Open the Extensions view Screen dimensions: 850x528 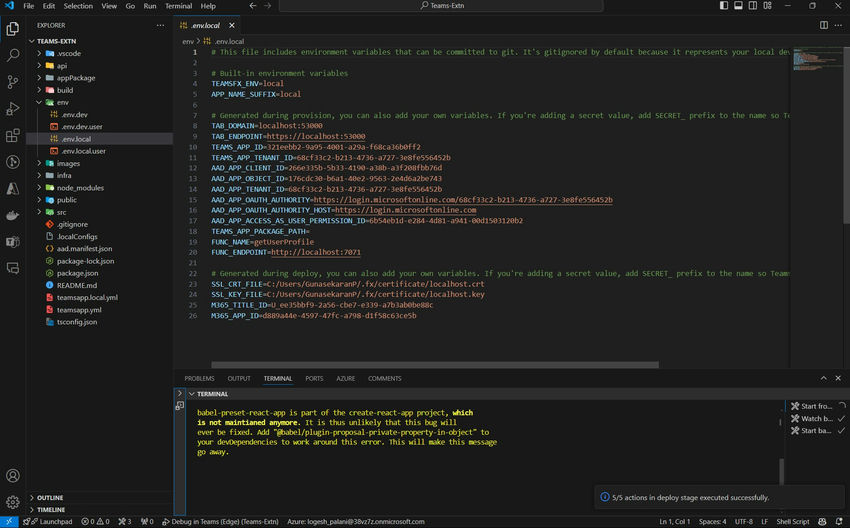(13, 136)
